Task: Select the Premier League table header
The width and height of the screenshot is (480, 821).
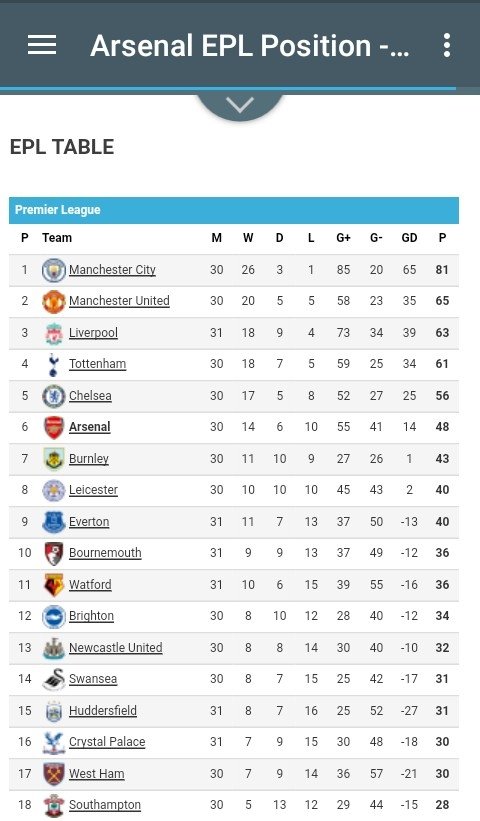Action: tap(234, 210)
